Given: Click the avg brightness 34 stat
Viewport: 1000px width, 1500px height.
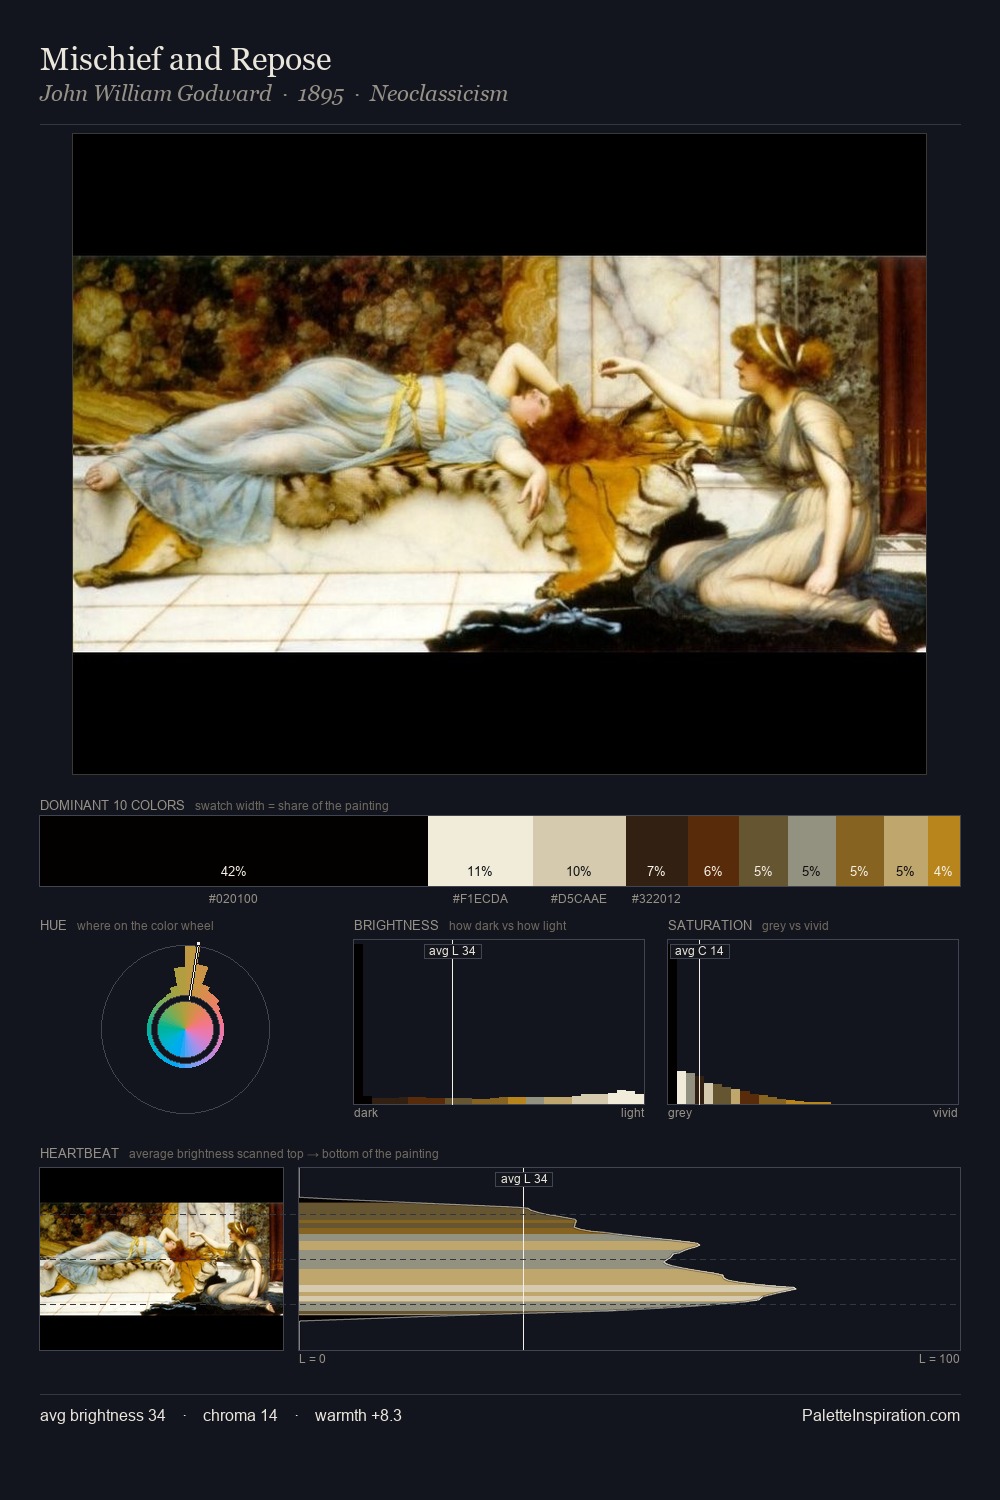Looking at the screenshot, I should click(103, 1415).
